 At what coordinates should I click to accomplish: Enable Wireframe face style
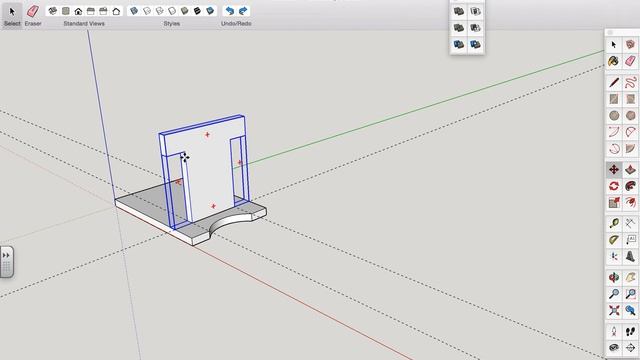(159, 11)
